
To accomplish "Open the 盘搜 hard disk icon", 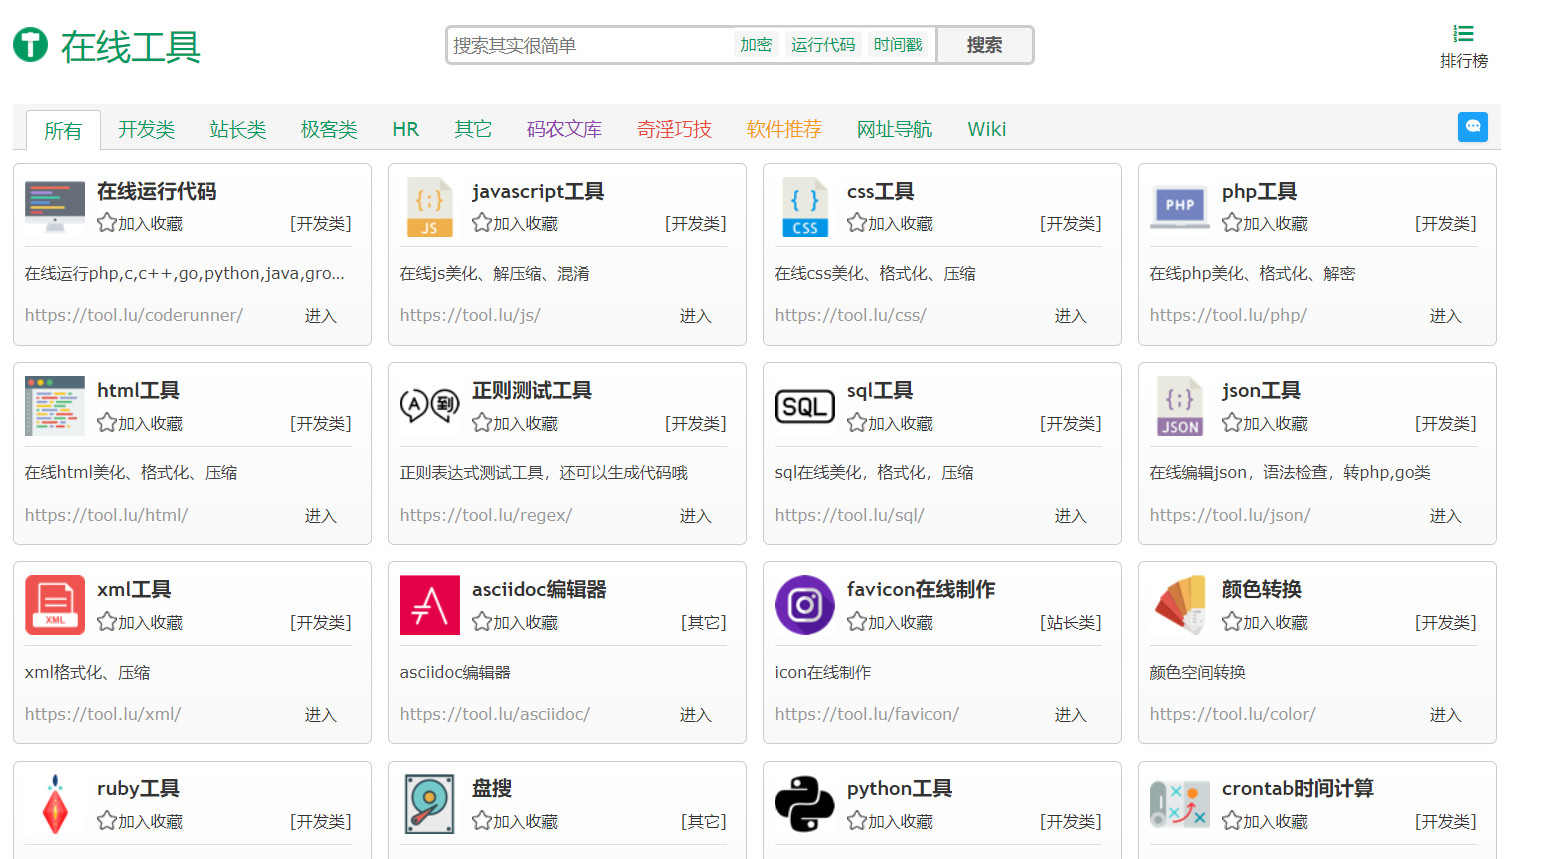I will [x=430, y=804].
